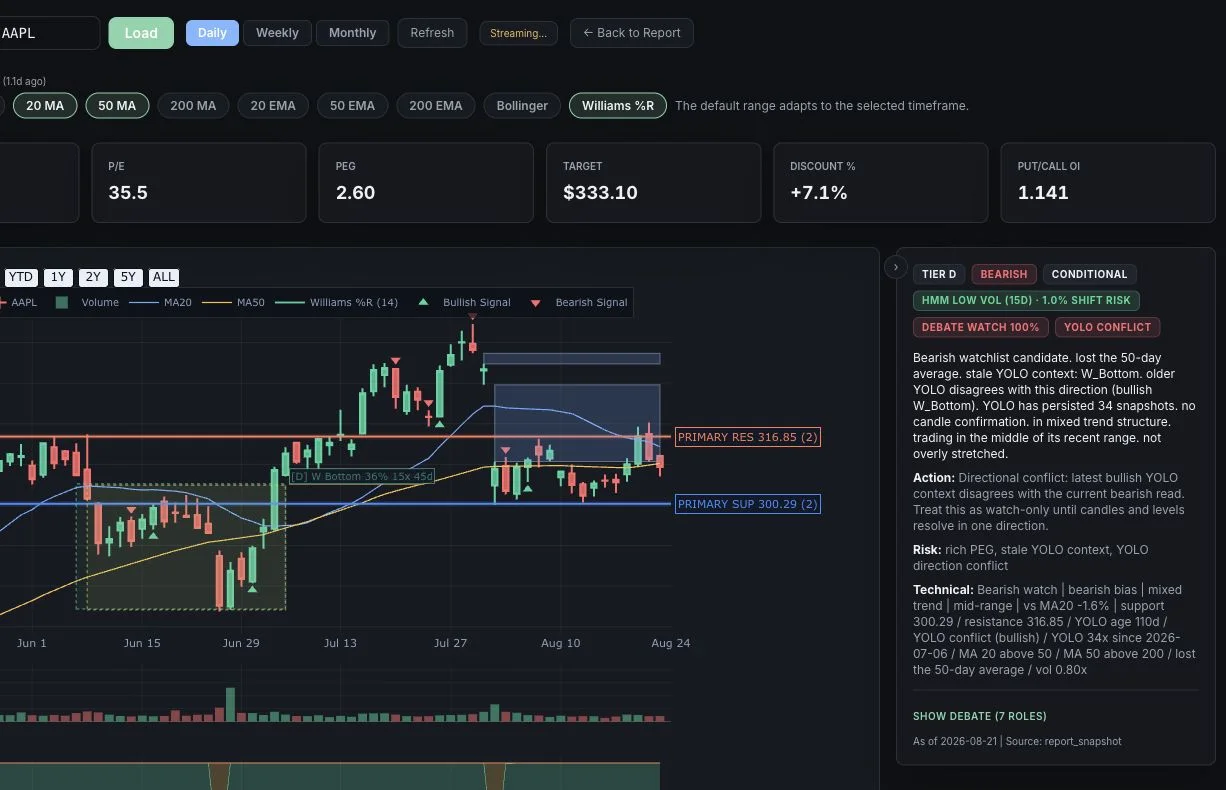1226x790 pixels.
Task: Switch to the Monthly timeframe
Action: tap(353, 33)
